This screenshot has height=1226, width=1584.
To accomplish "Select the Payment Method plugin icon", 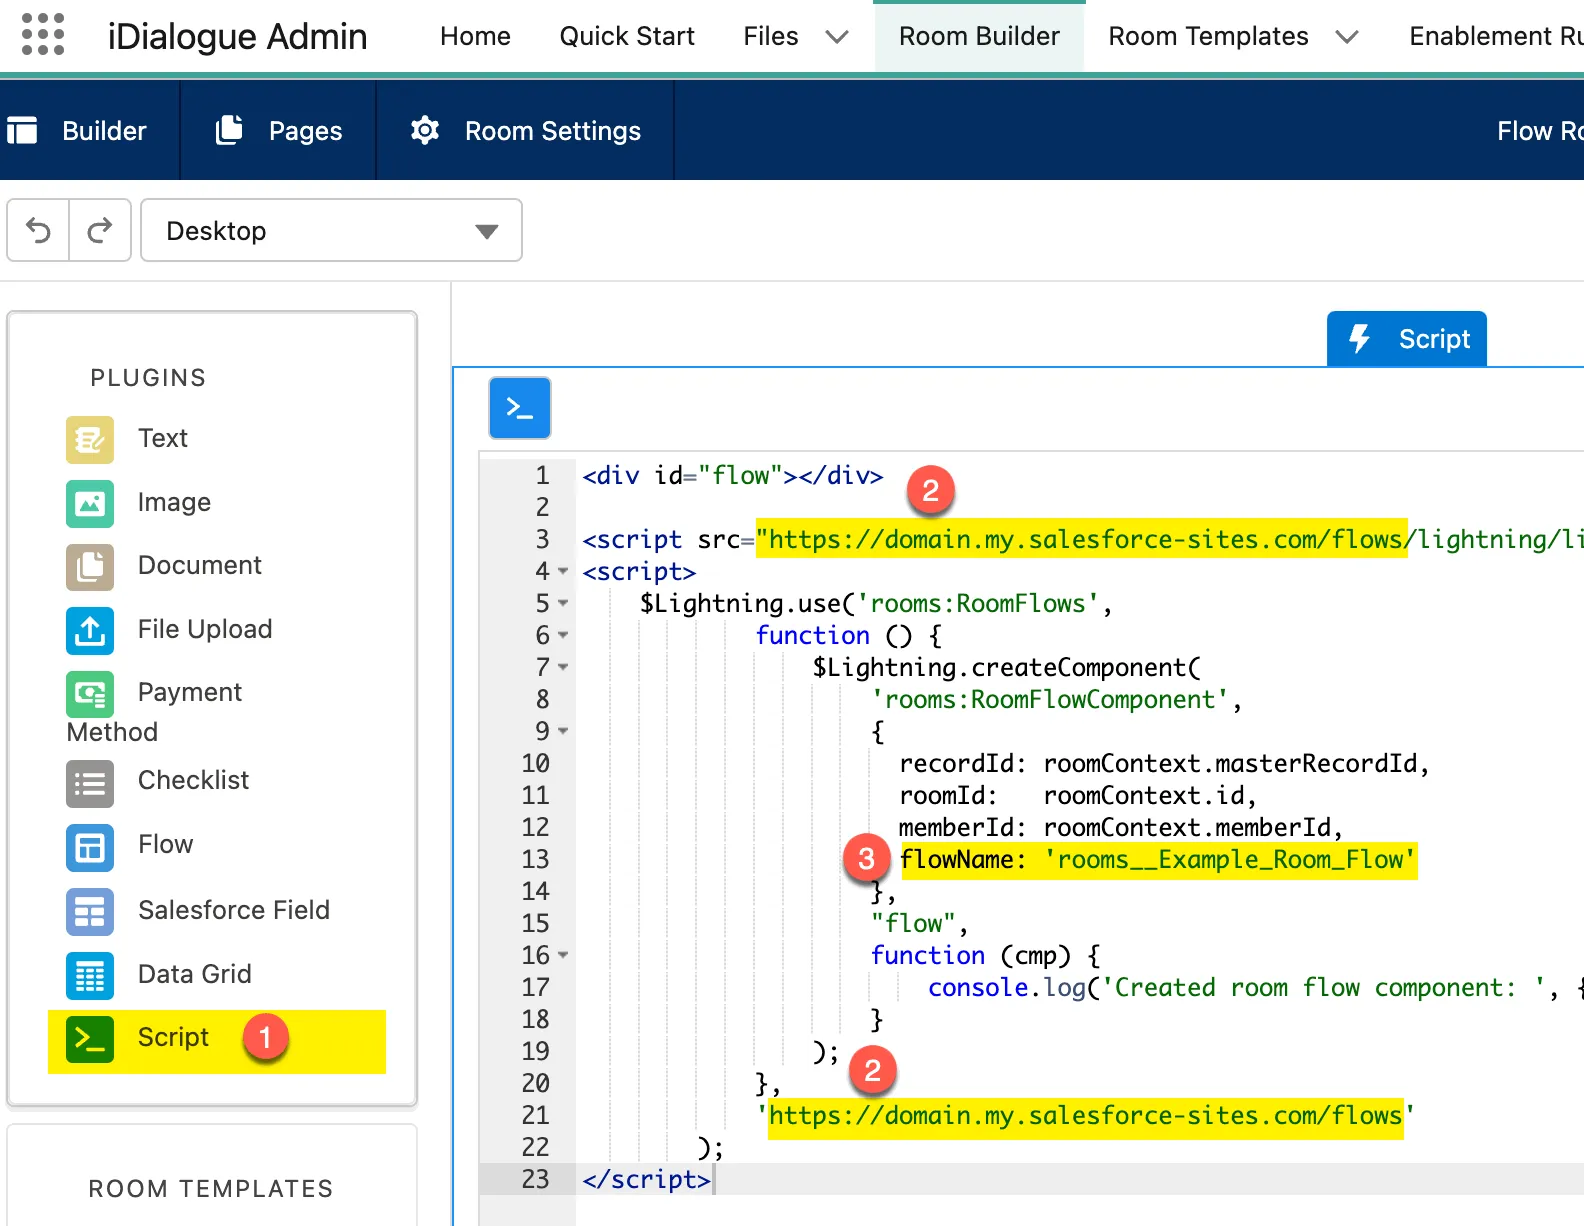I will 90,693.
